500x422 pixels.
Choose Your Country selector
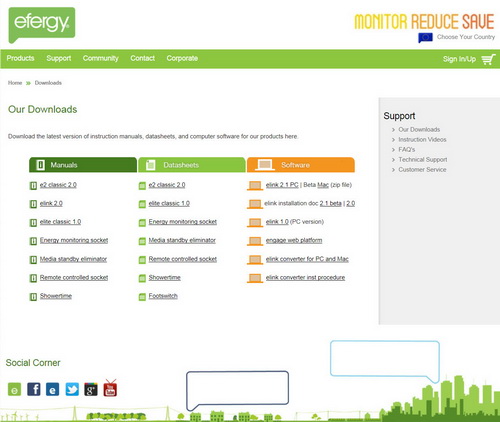[x=466, y=37]
